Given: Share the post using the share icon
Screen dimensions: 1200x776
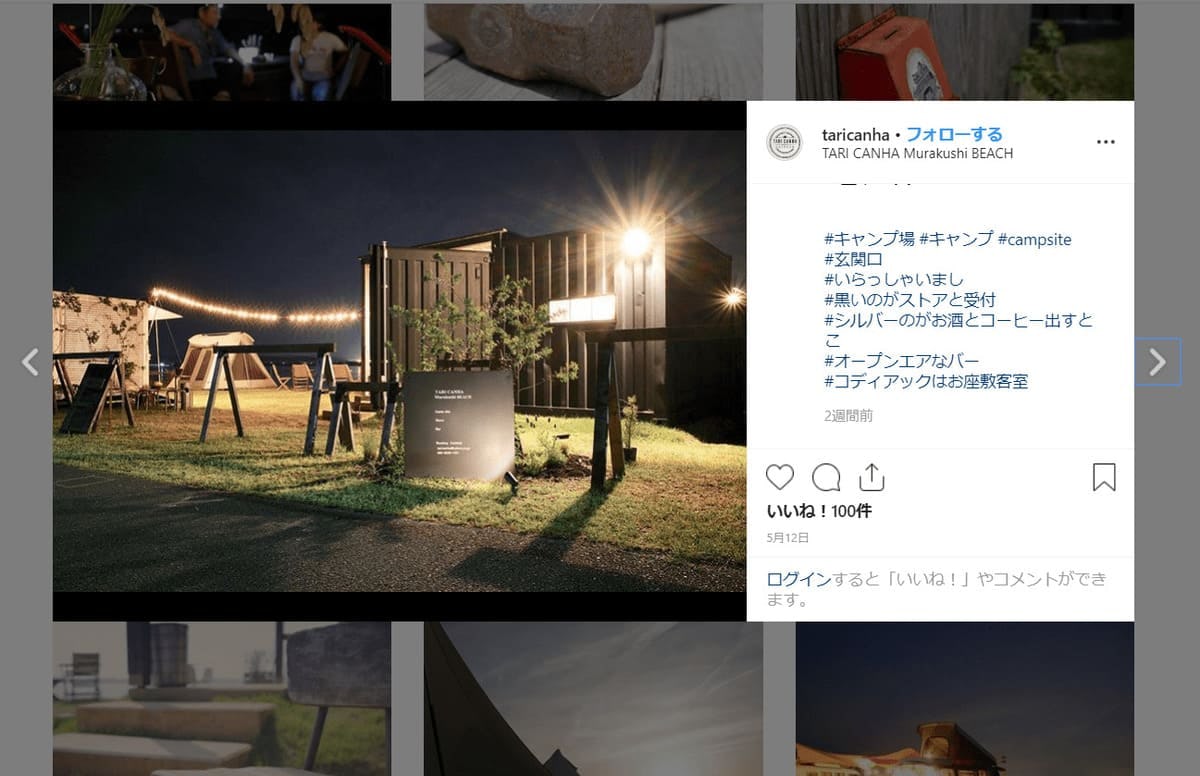Looking at the screenshot, I should [x=872, y=477].
